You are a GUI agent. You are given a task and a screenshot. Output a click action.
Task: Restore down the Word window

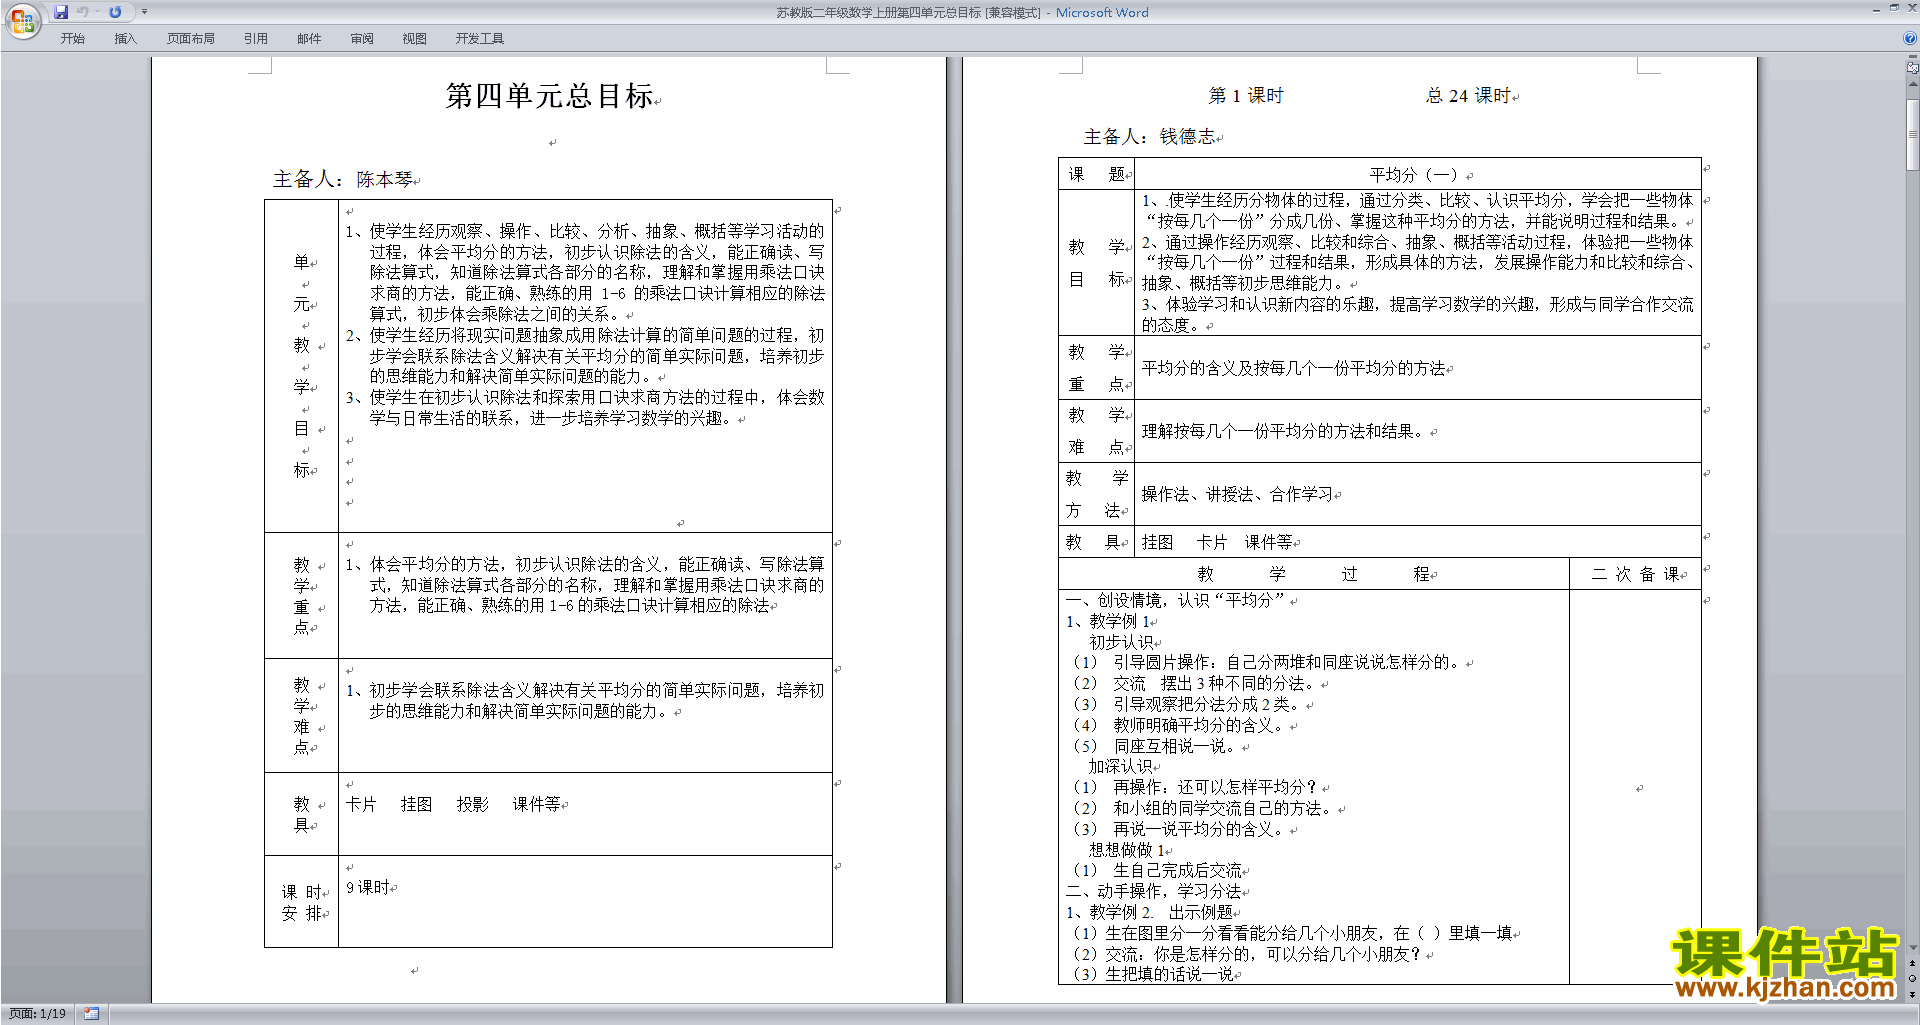[x=1895, y=9]
